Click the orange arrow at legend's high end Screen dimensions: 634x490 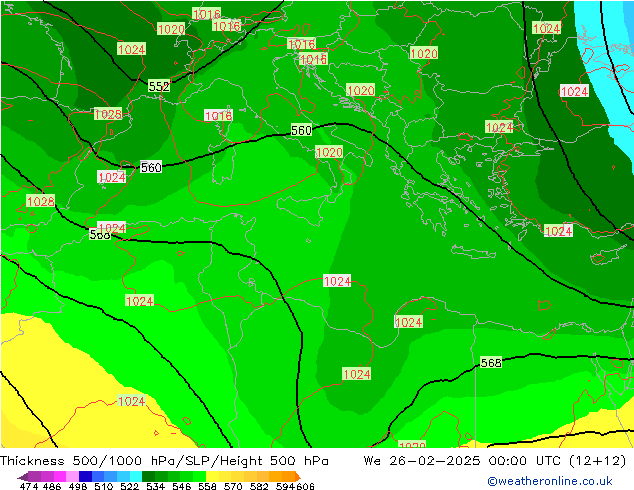[x=298, y=476]
